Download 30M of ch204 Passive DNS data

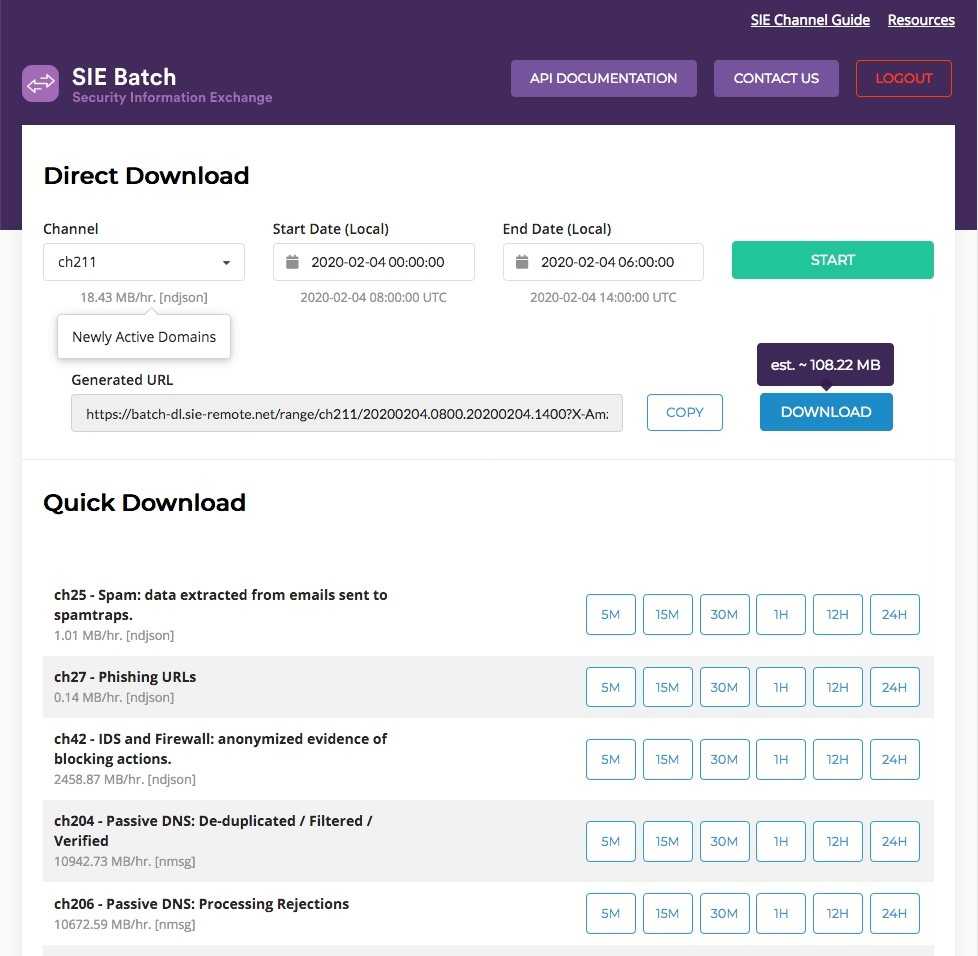coord(724,841)
